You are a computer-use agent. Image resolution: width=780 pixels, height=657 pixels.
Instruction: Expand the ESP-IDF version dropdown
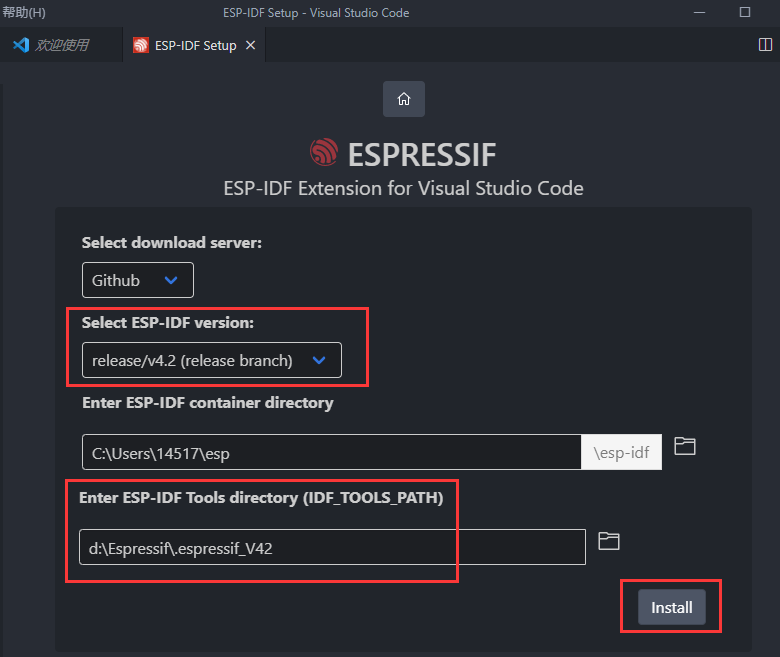pos(212,360)
